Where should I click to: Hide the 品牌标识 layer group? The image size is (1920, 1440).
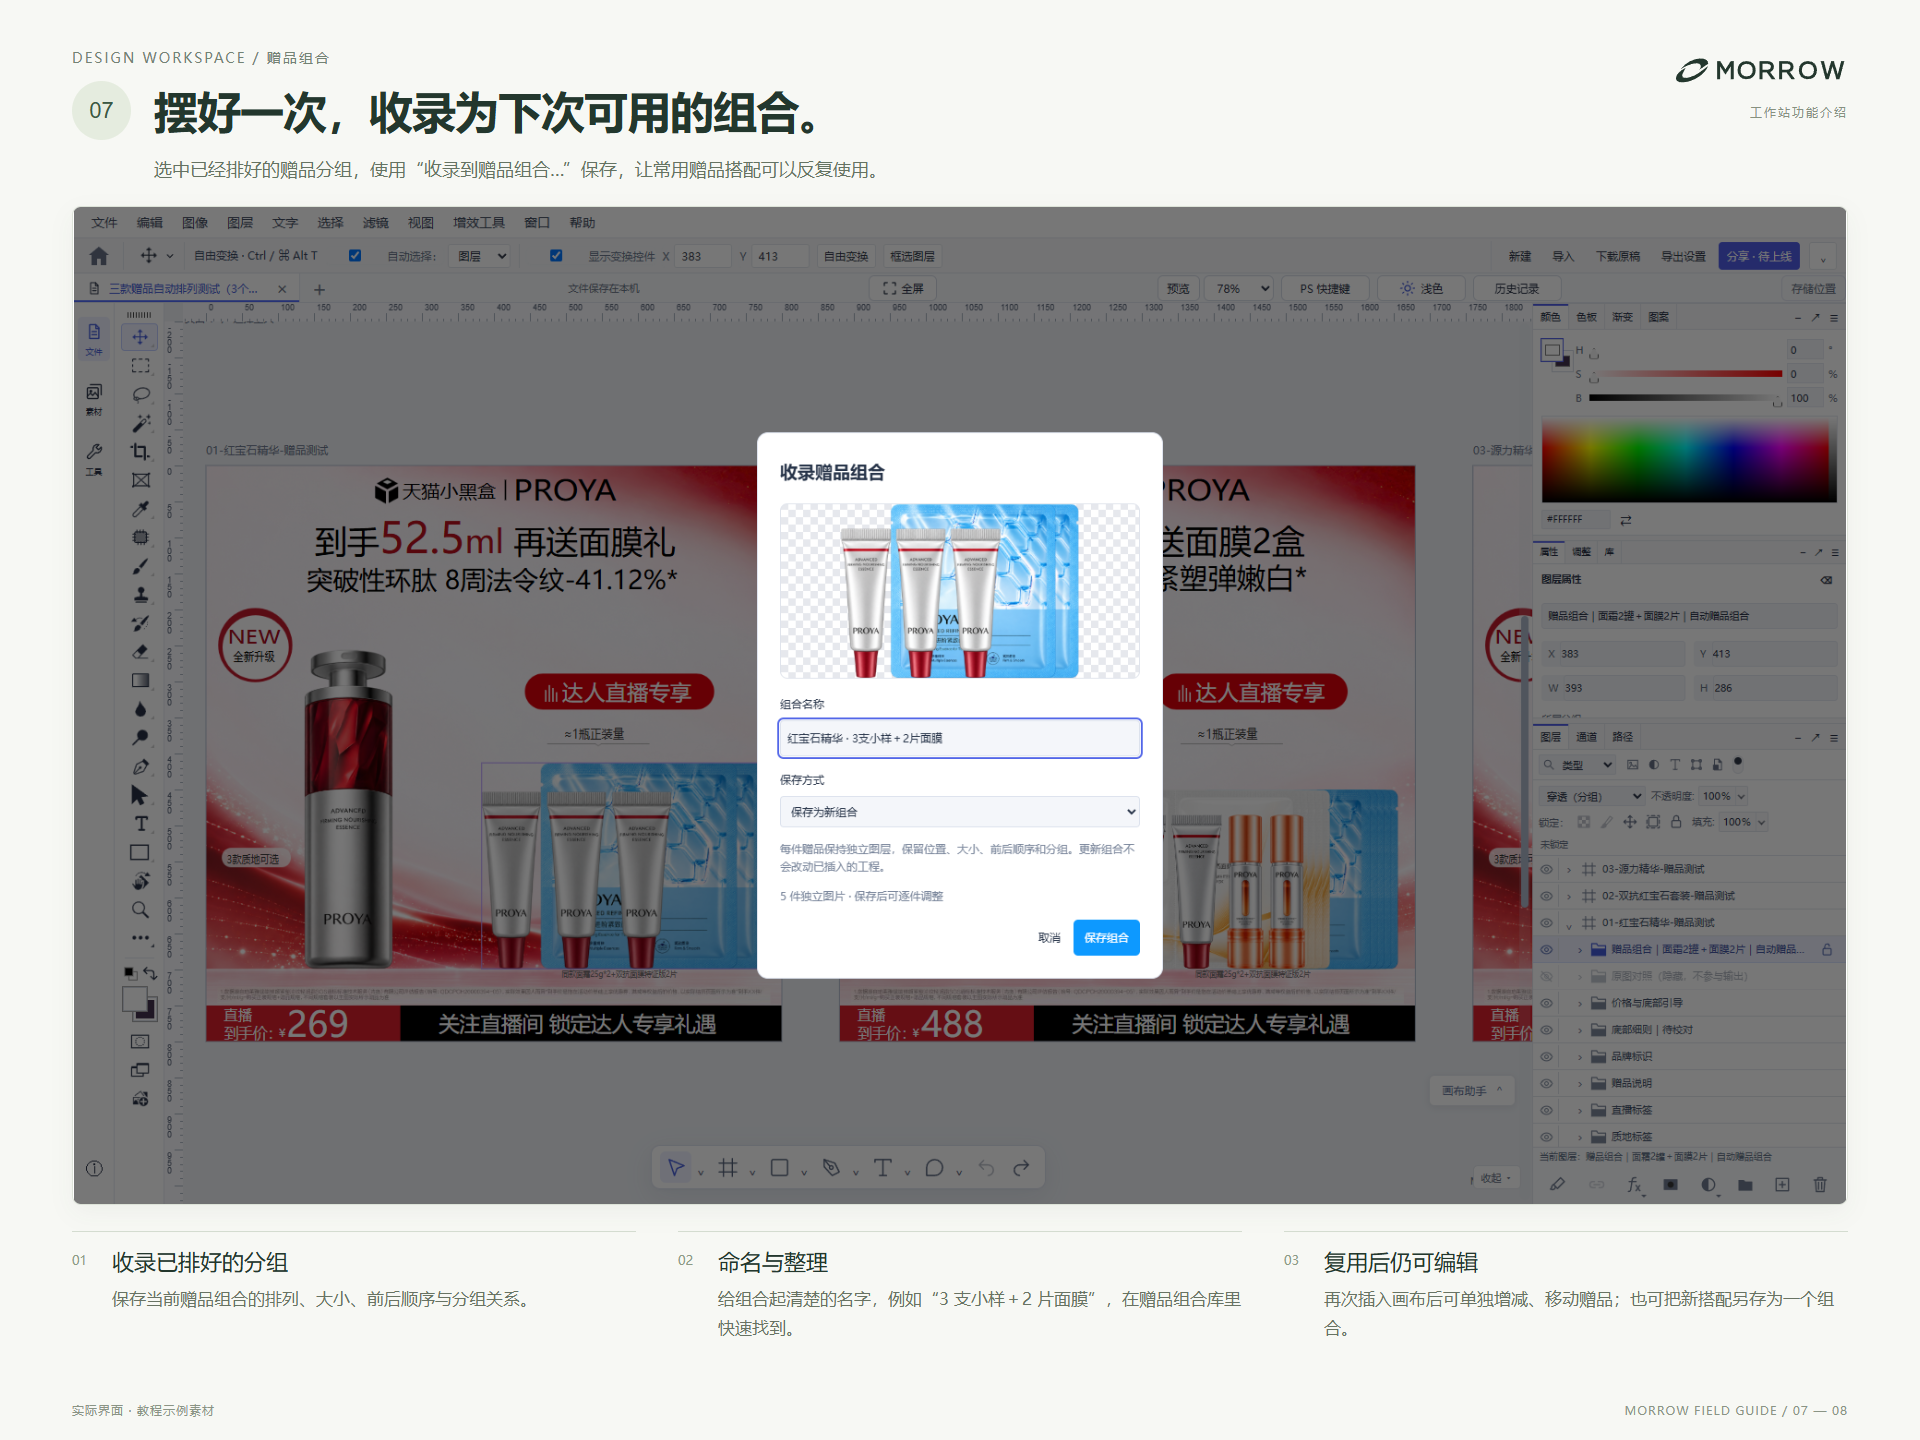1546,1056
